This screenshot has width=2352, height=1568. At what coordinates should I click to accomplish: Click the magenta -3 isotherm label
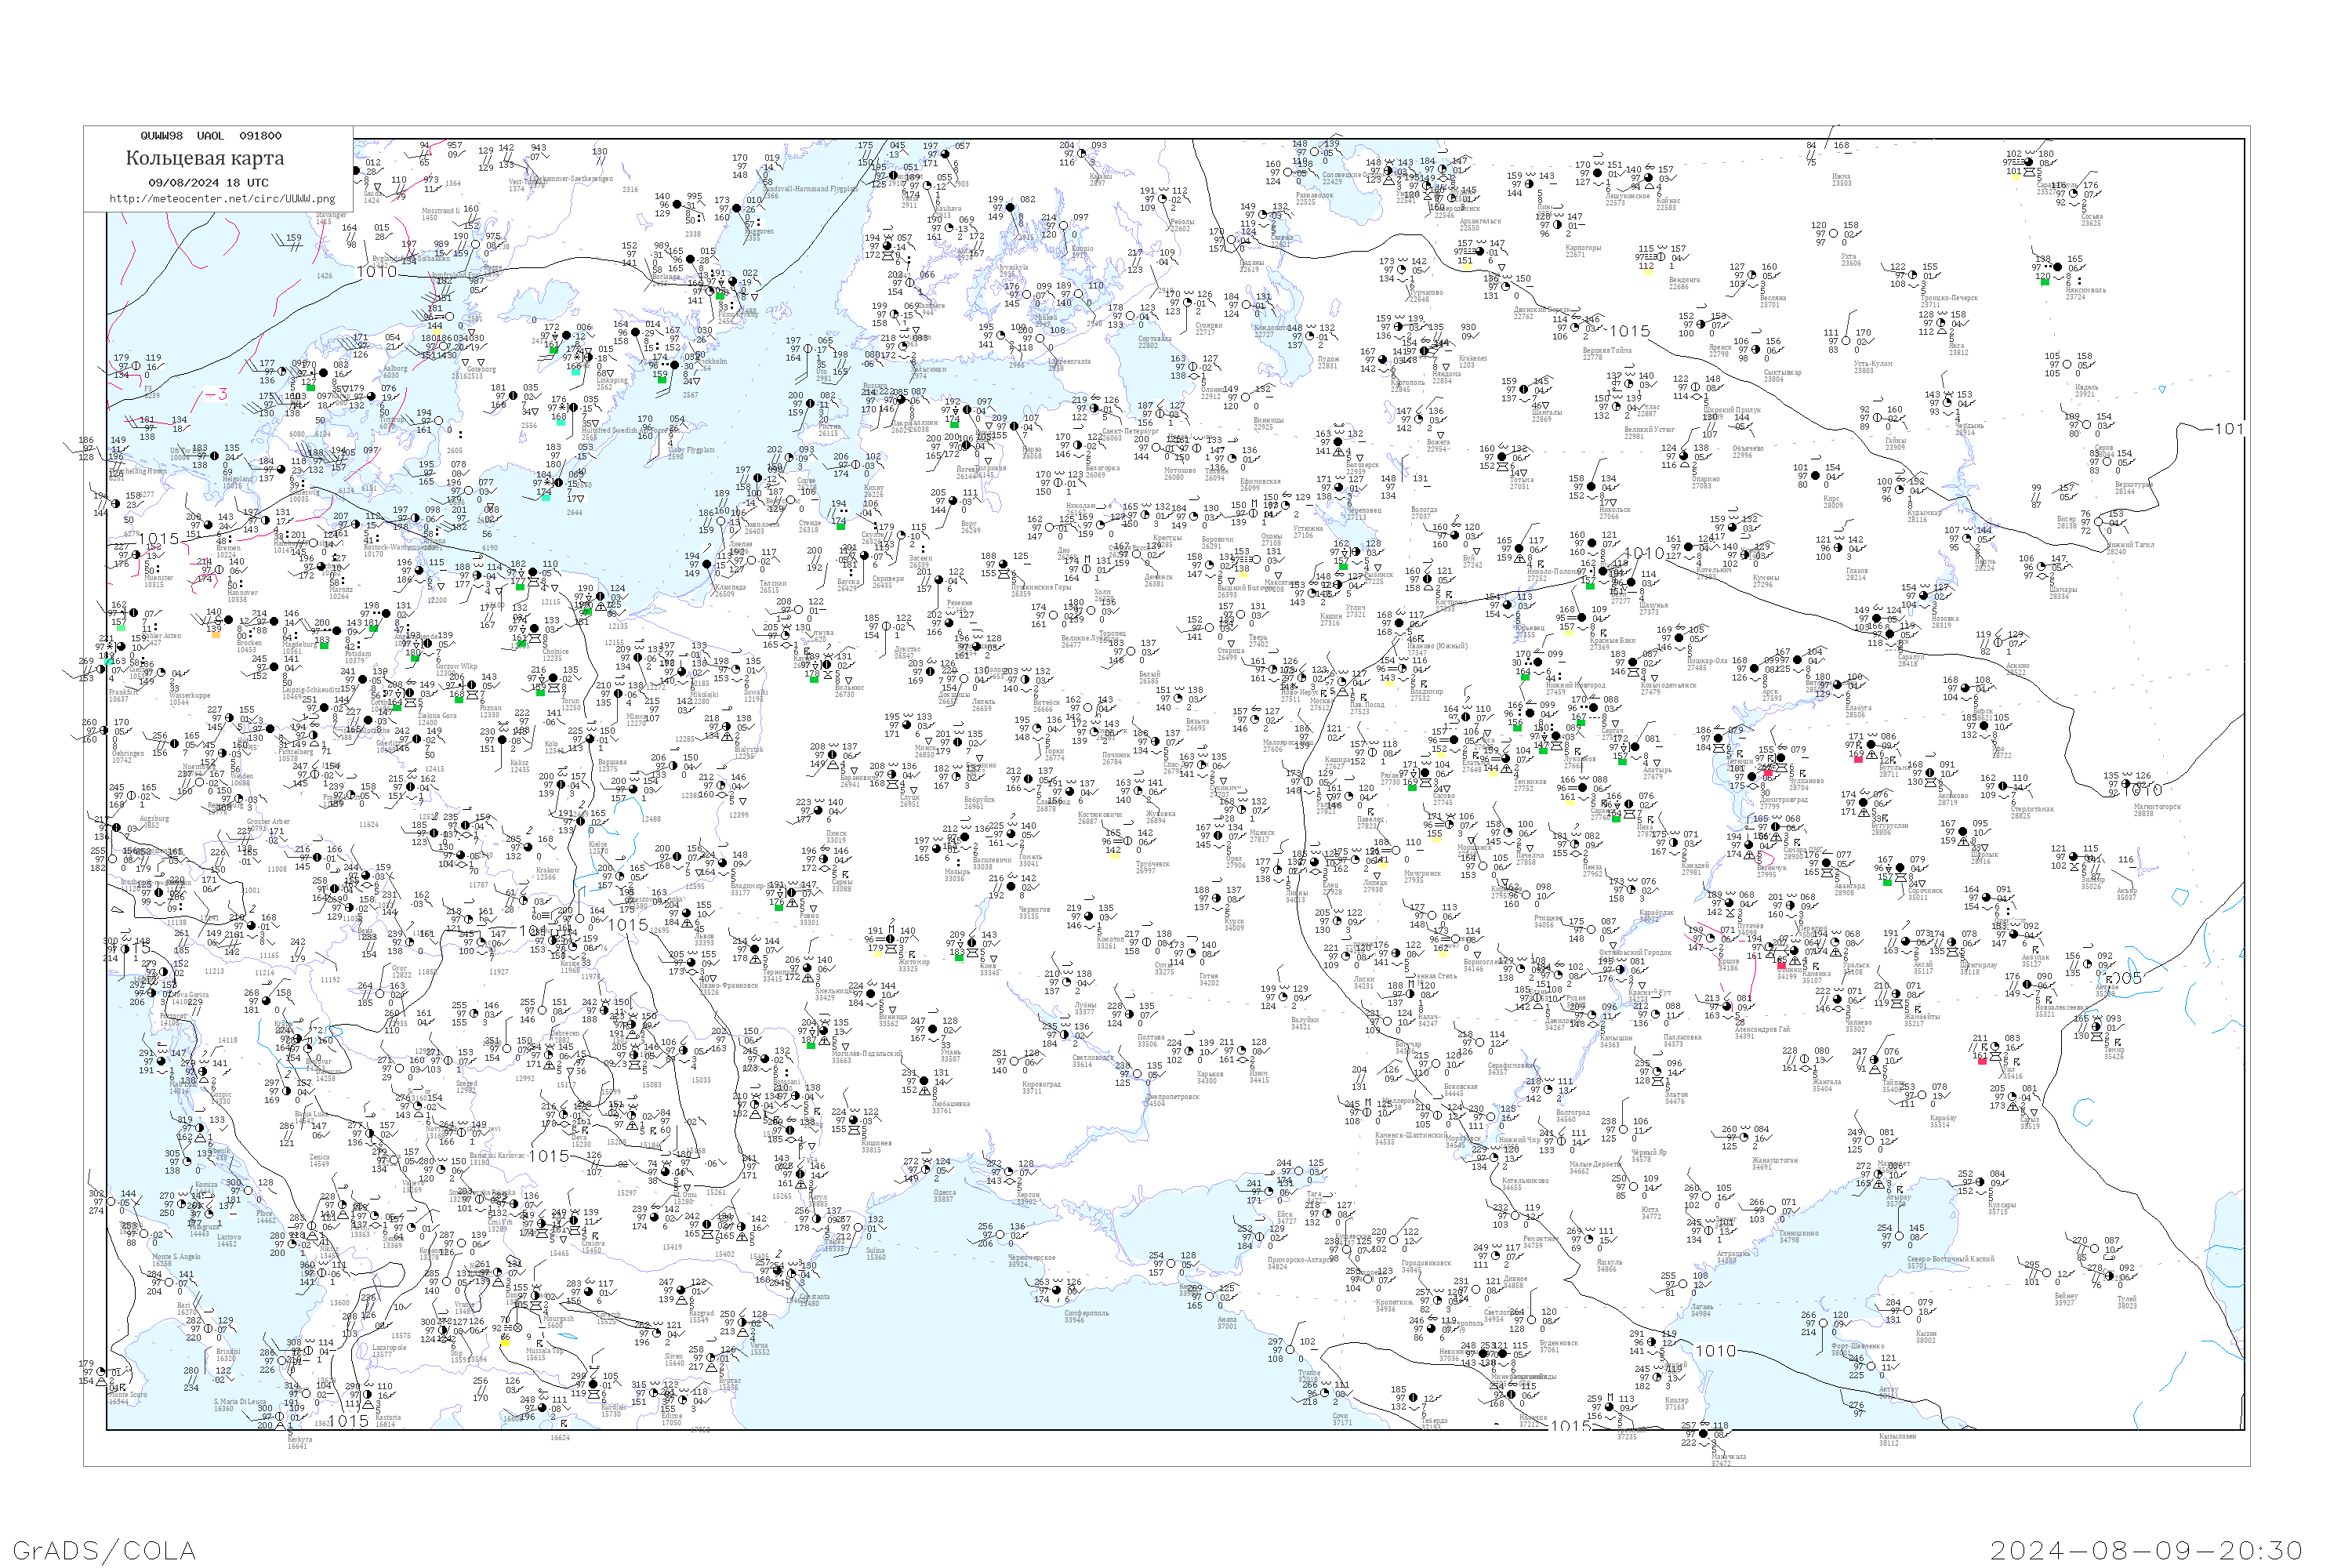point(216,393)
